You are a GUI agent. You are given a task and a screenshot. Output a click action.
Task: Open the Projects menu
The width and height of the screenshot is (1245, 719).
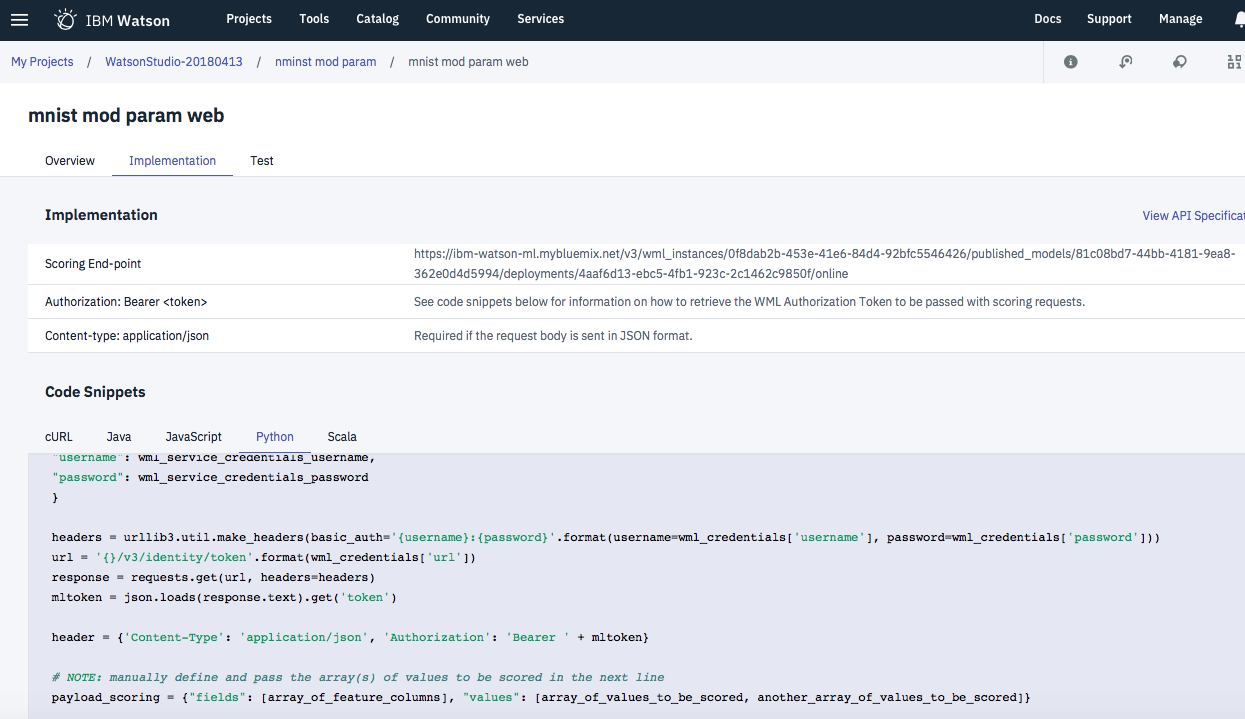pos(249,19)
